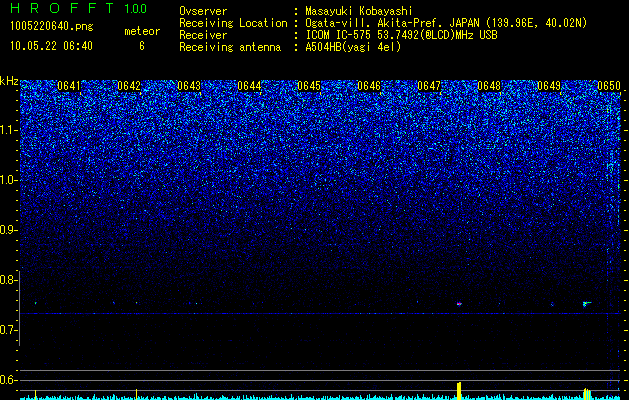Select the file name 1005220640.png
Viewport: 629px width, 400px height.
click(x=52, y=27)
